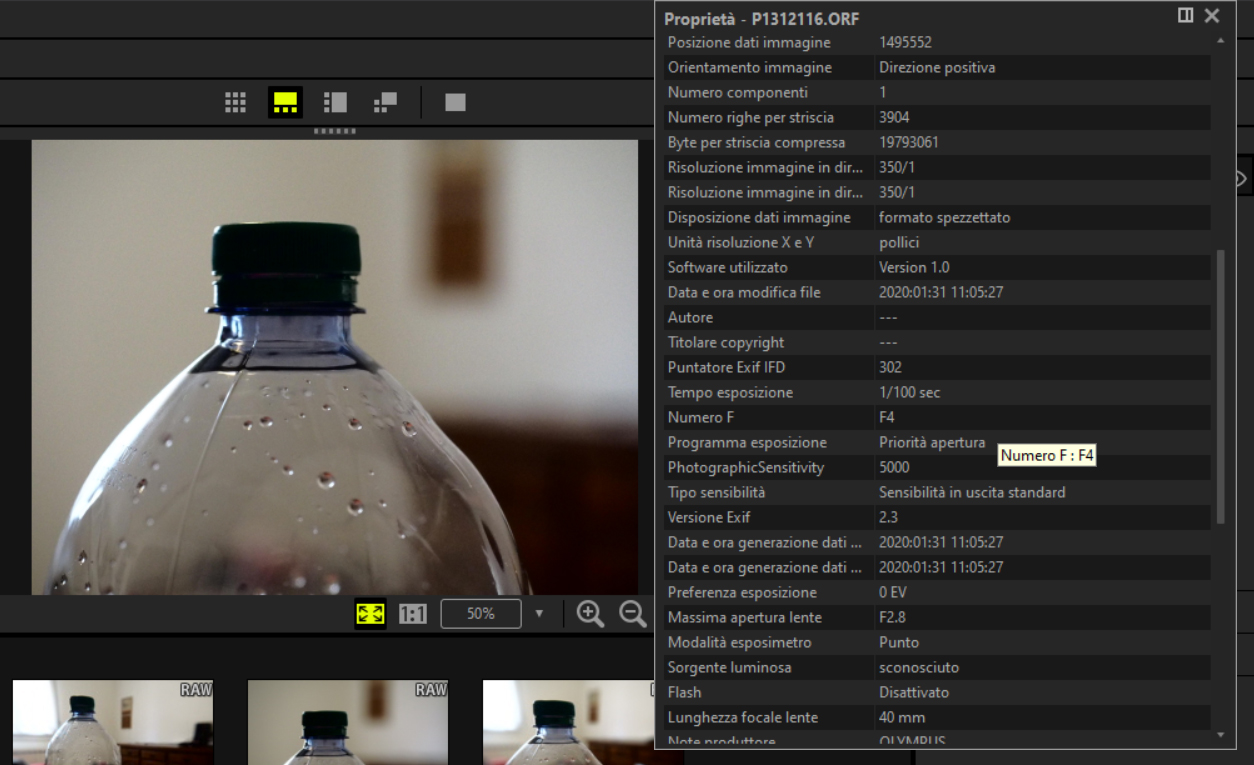This screenshot has height=765, width=1254.
Task: Click scroll-up arrow in properties panel
Action: [1219, 41]
